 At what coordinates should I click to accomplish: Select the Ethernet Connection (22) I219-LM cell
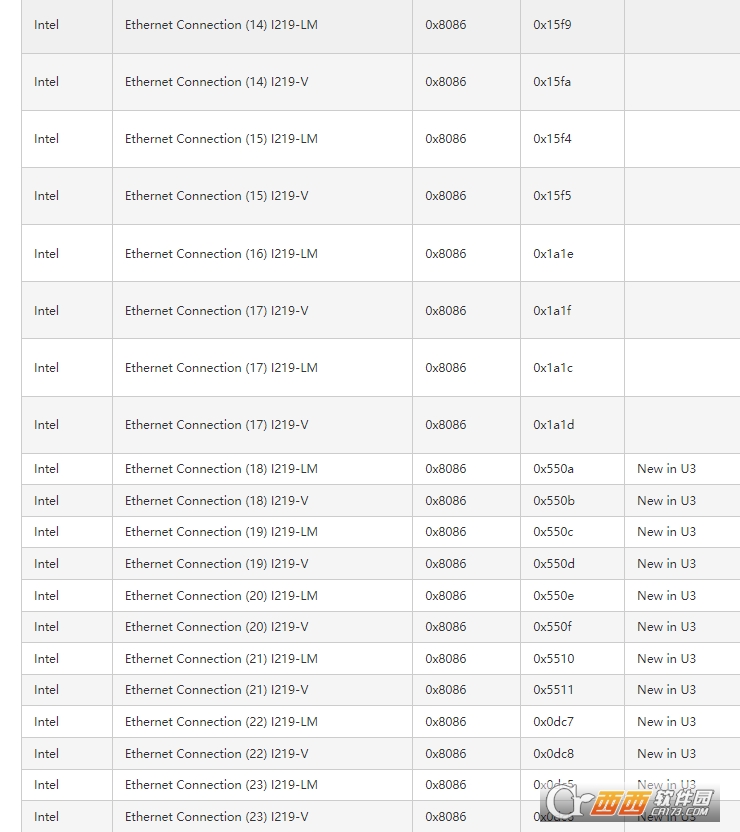pyautogui.click(x=221, y=722)
